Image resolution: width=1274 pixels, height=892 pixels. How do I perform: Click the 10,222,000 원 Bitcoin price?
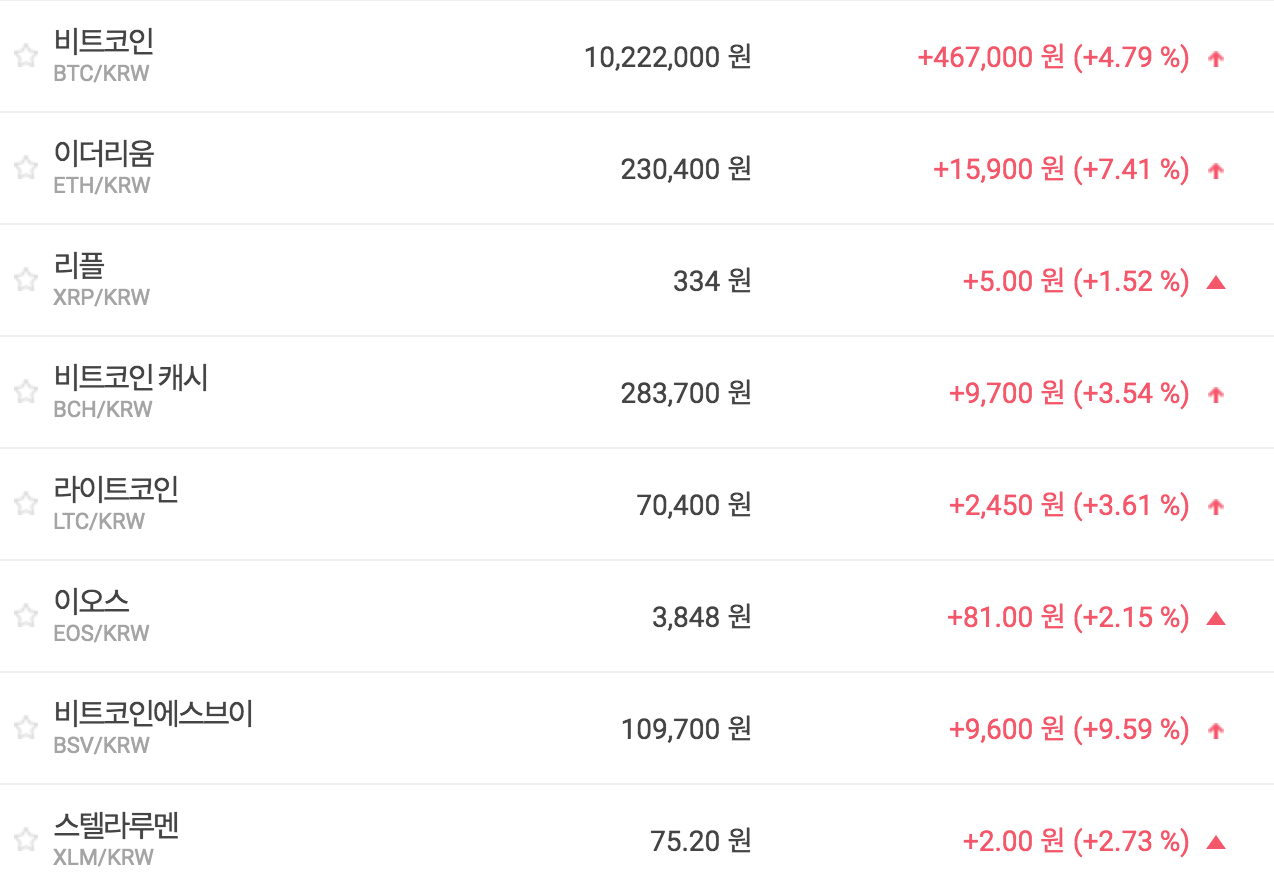[x=667, y=58]
